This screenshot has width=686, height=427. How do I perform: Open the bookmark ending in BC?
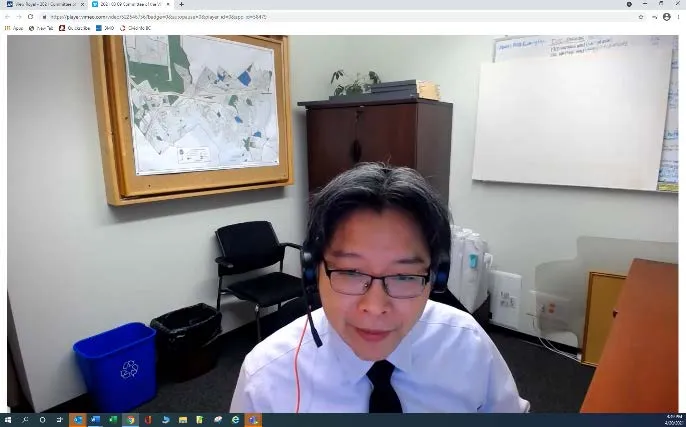[x=135, y=28]
